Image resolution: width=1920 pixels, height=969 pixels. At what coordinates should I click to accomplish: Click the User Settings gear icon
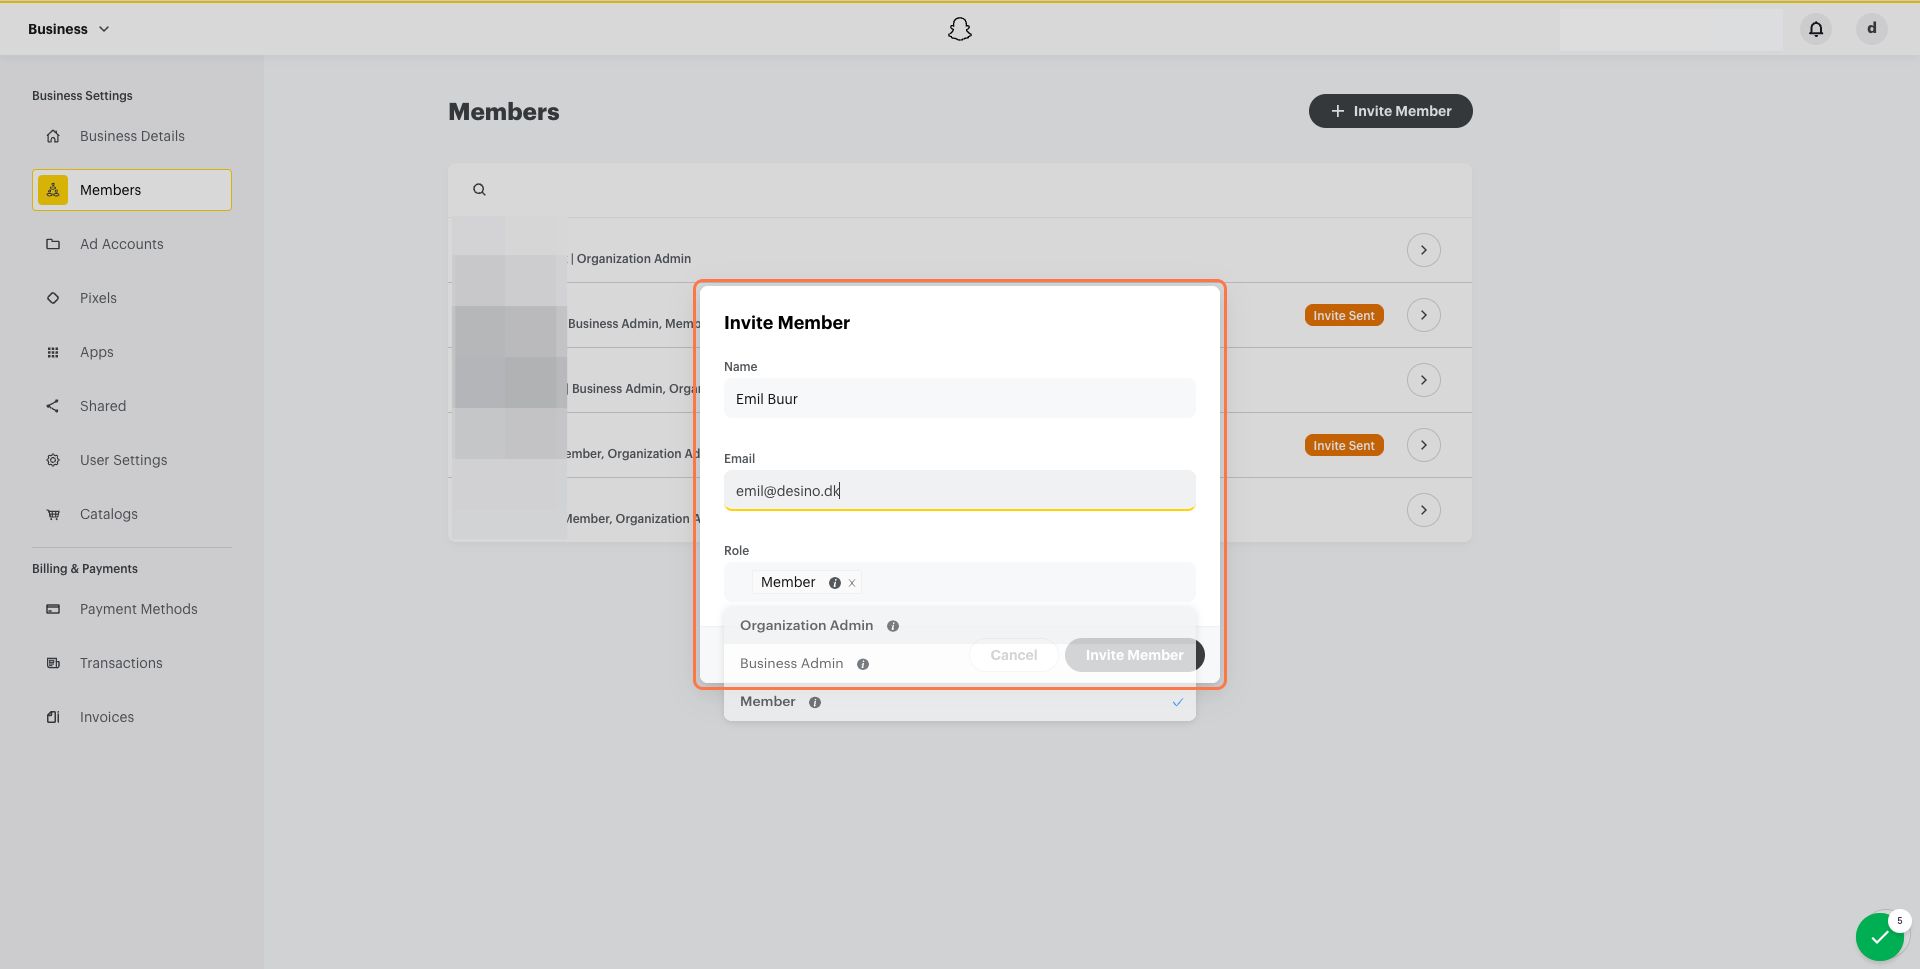[x=53, y=460]
